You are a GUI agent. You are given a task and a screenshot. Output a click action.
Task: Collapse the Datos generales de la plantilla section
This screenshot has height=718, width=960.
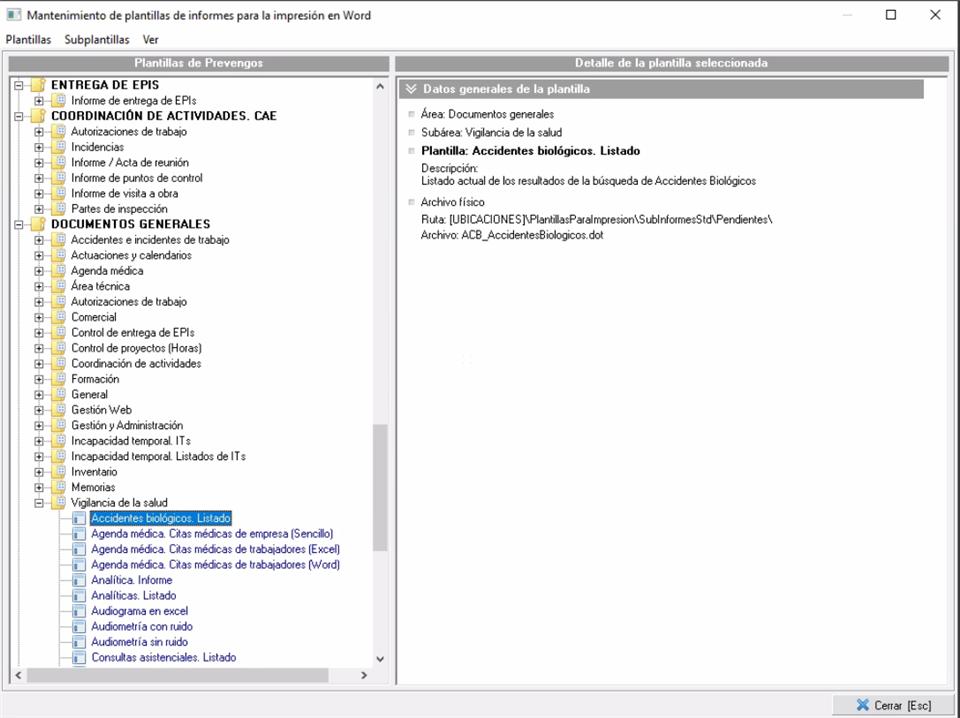coord(411,89)
